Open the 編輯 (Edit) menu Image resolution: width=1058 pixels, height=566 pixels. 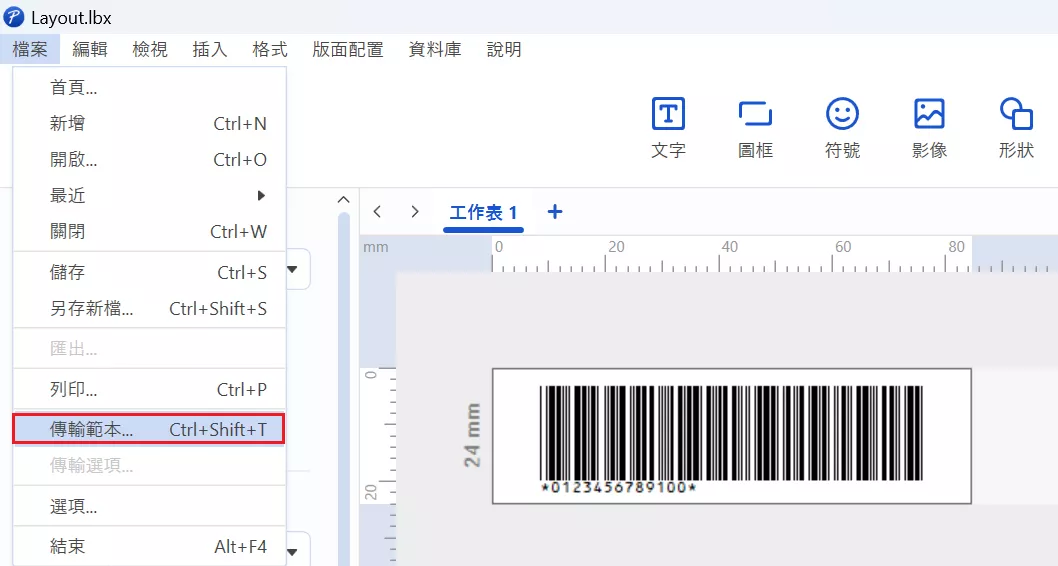pos(90,49)
